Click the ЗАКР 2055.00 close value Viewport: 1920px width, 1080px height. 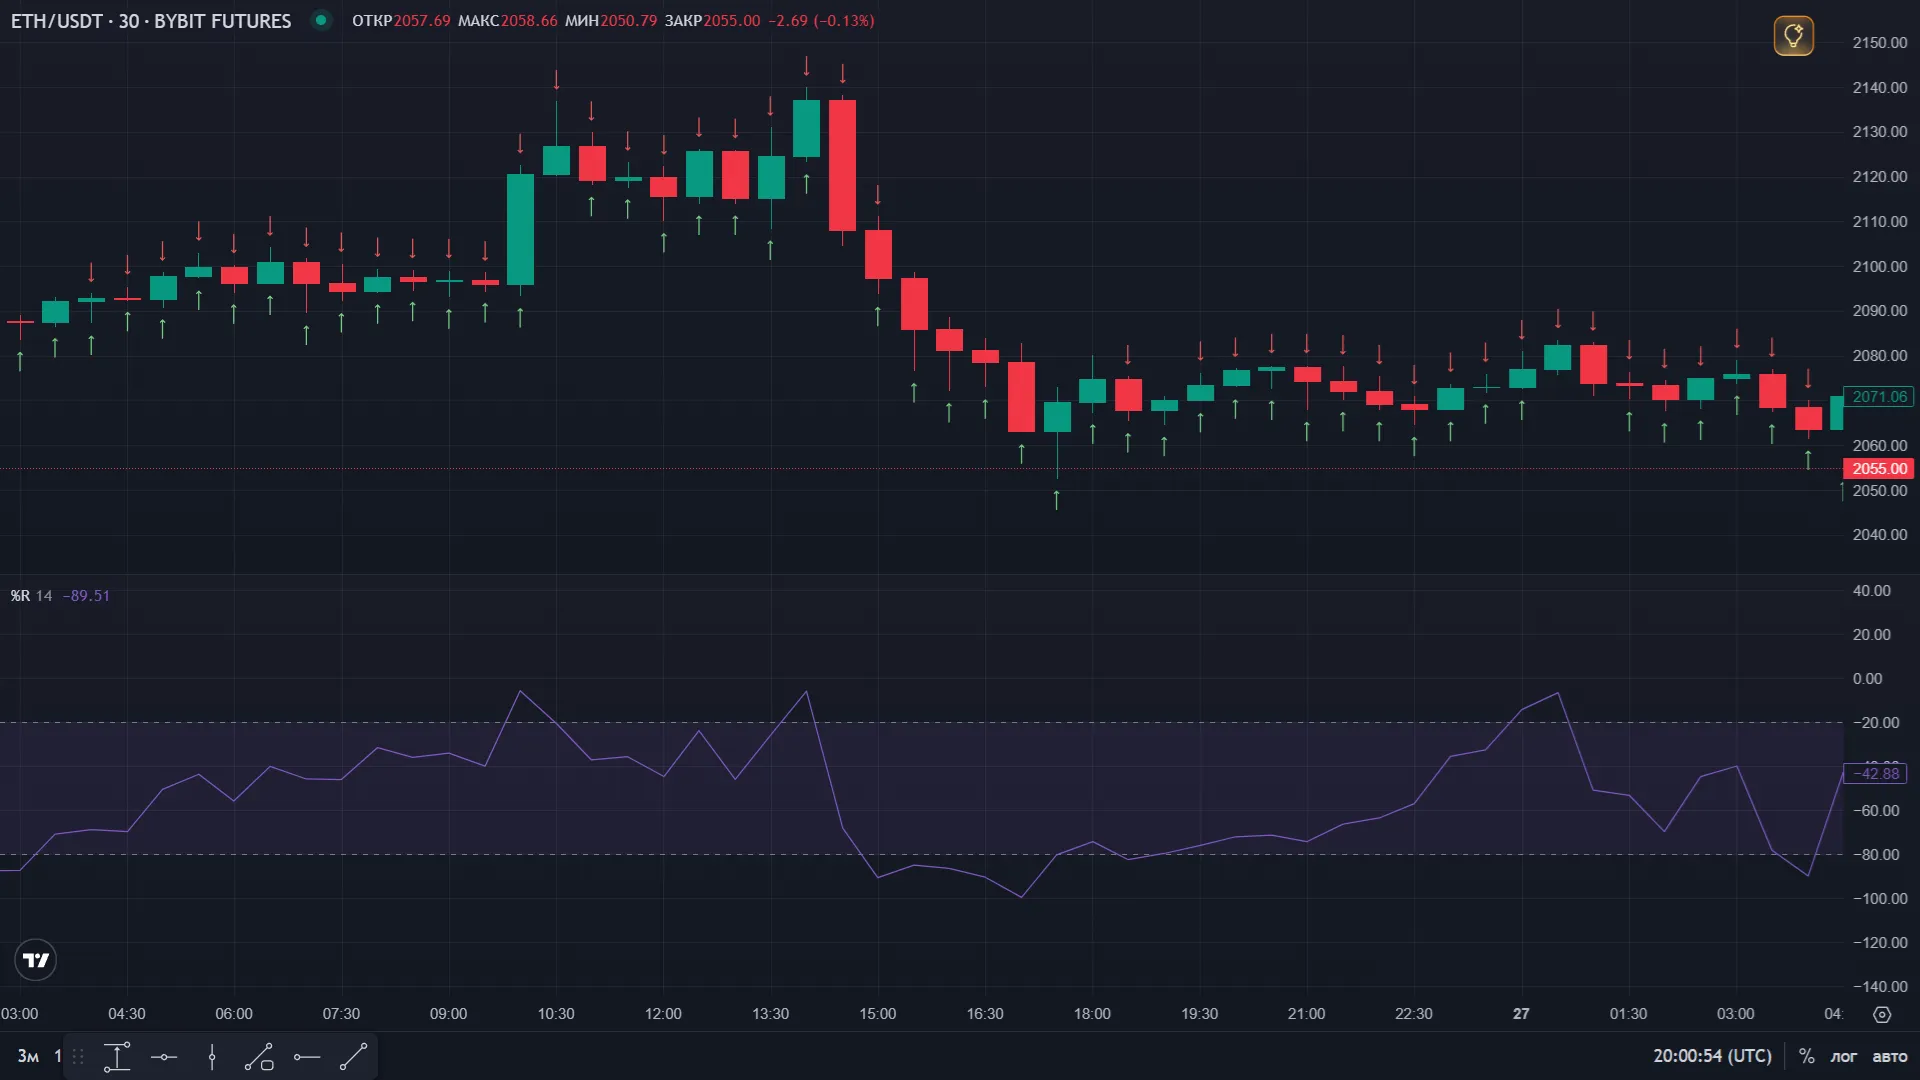click(712, 21)
